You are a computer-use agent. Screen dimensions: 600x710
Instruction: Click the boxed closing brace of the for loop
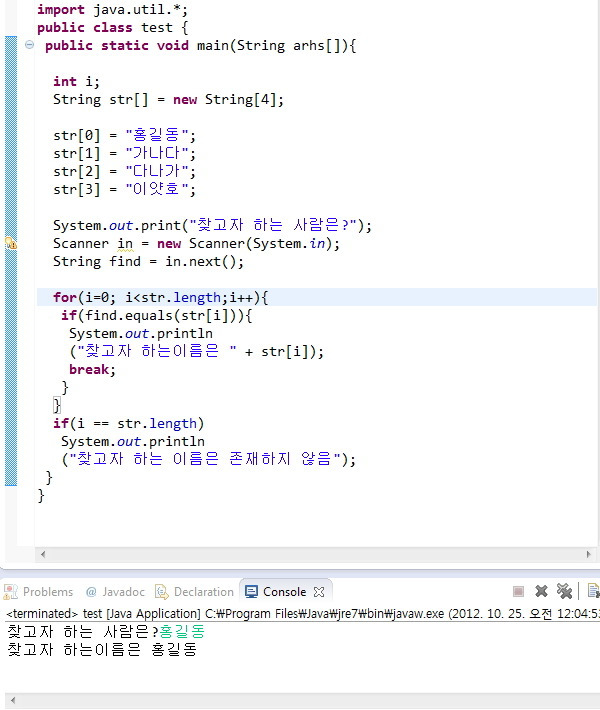57,405
